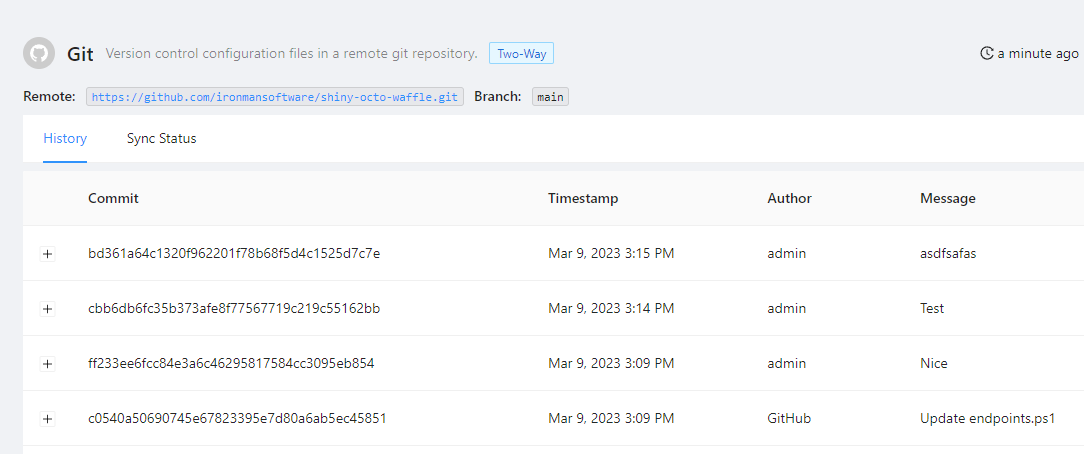Click the GitHub author cell

coord(789,418)
